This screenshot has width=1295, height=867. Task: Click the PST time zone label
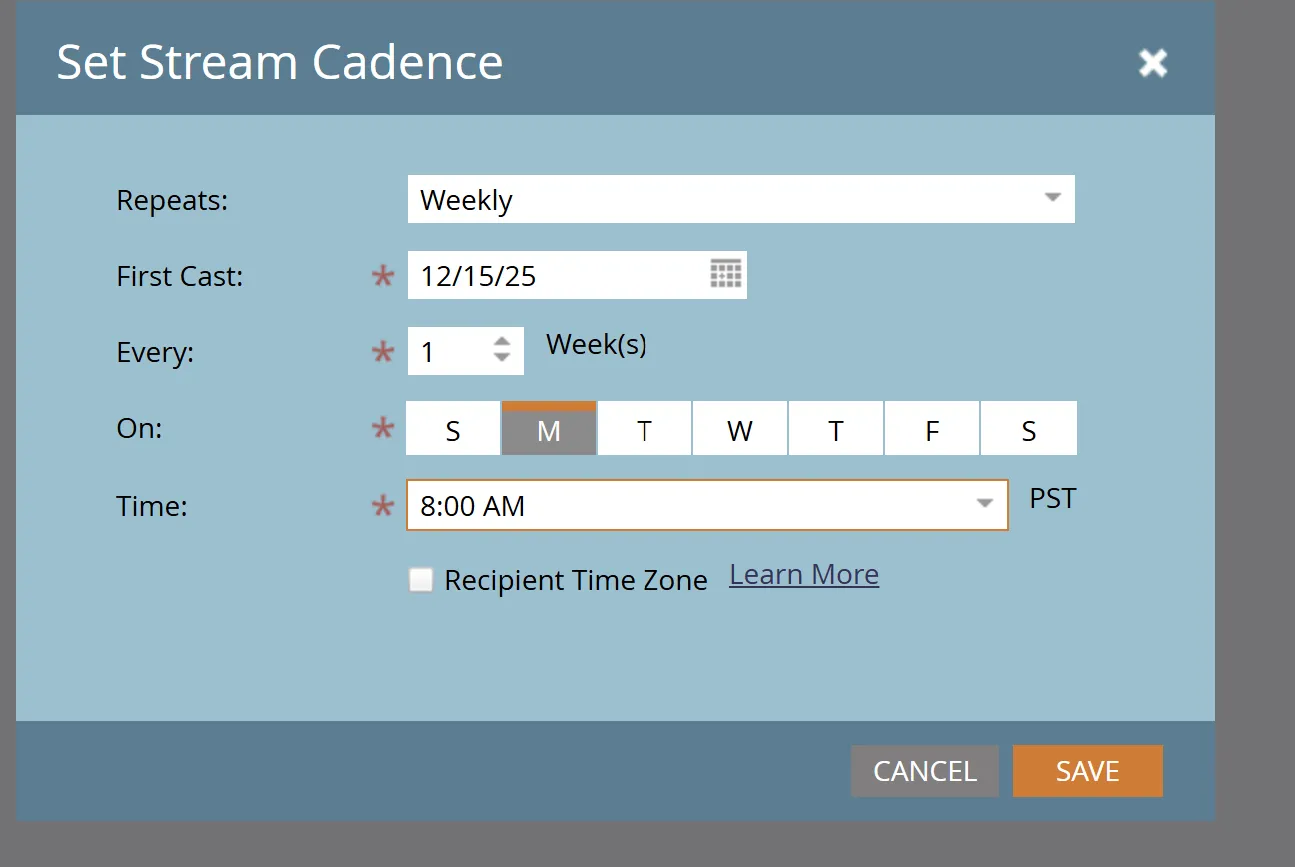[x=1053, y=498]
